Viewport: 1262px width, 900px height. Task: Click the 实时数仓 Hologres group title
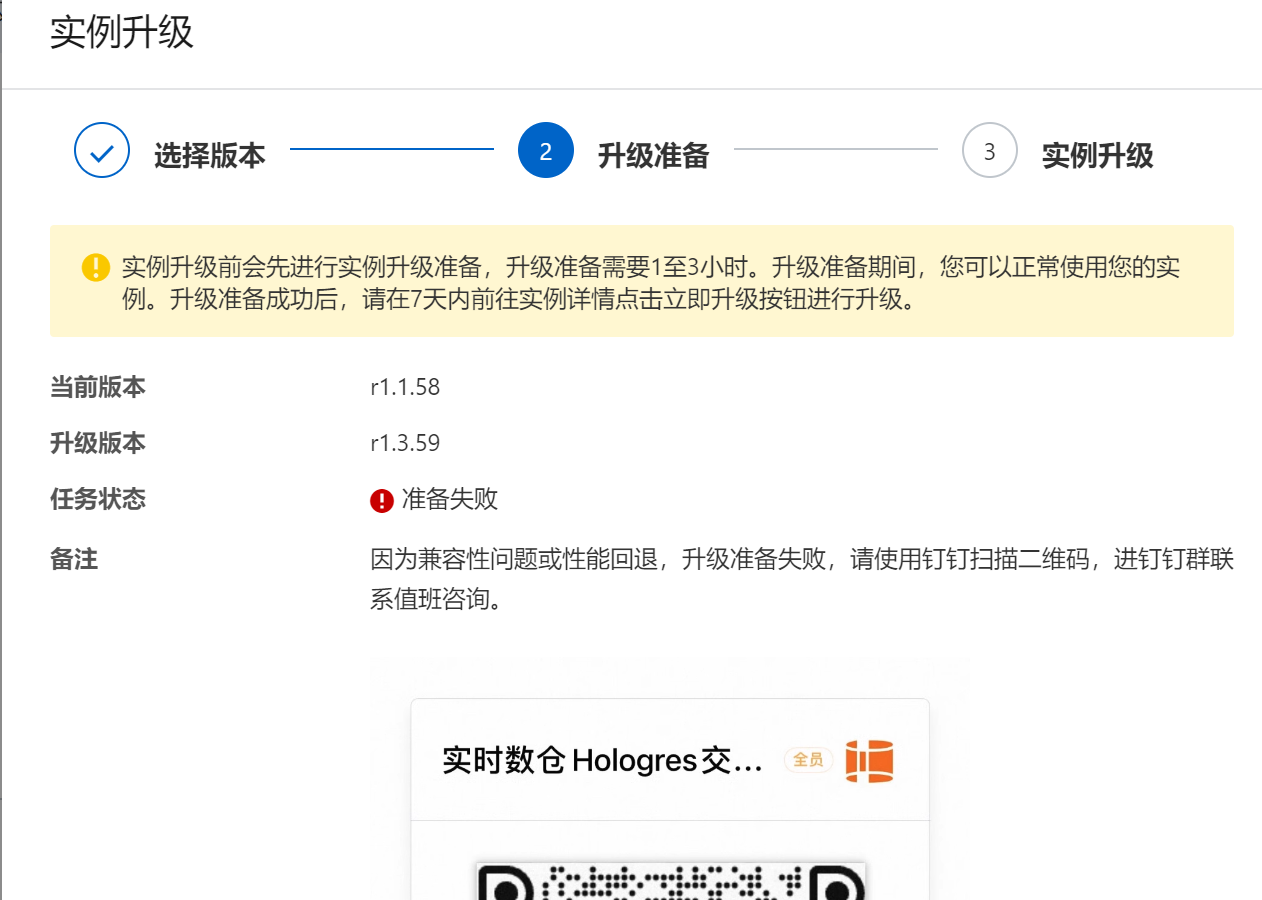(x=603, y=761)
